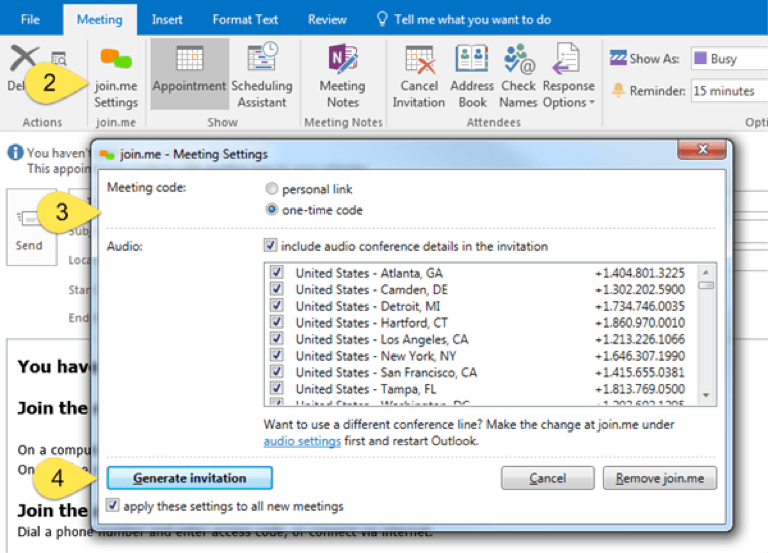The image size is (768, 553).
Task: Switch to the Meeting tab
Action: [100, 20]
